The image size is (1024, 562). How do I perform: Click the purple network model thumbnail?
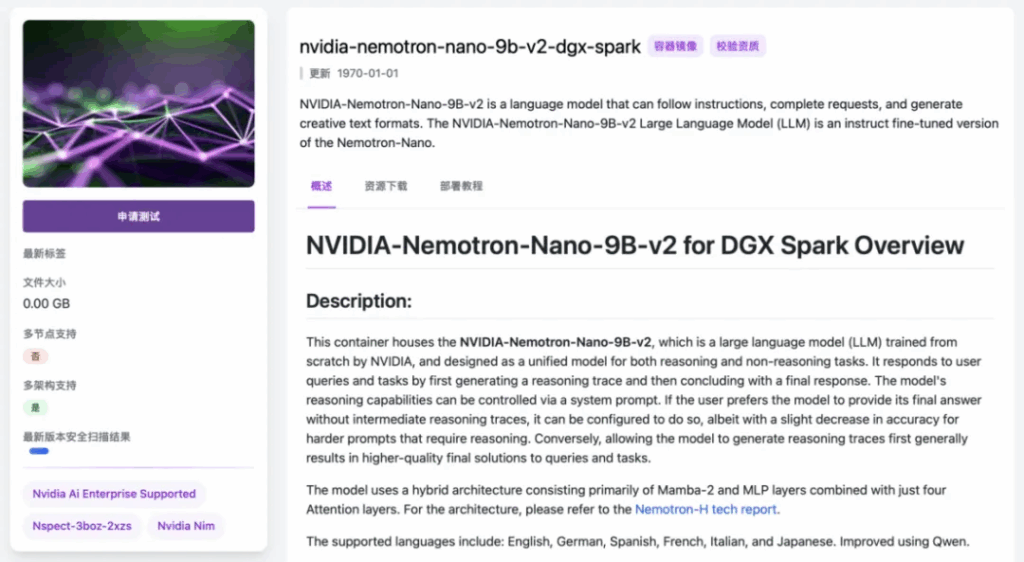pos(138,103)
